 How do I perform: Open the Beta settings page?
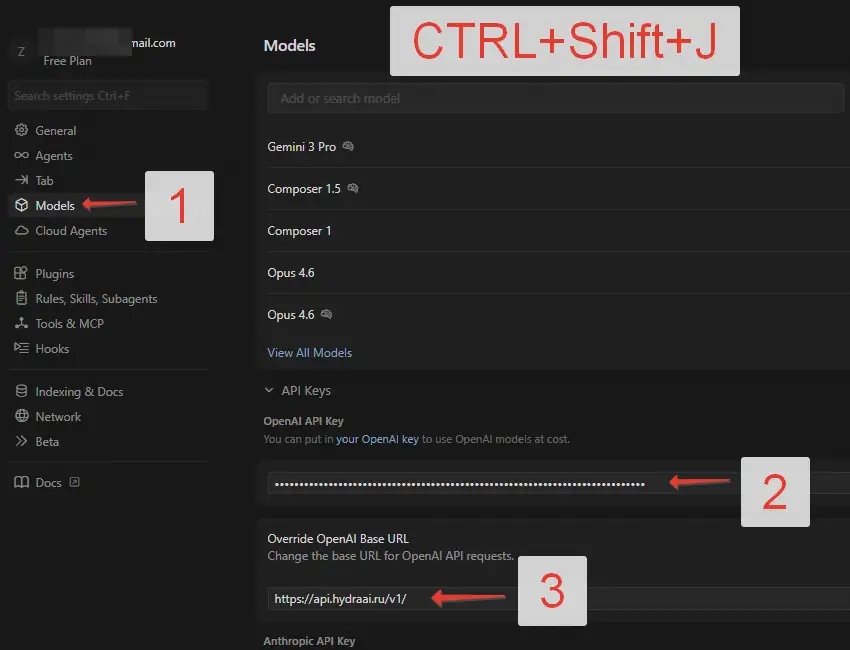pyautogui.click(x=47, y=442)
